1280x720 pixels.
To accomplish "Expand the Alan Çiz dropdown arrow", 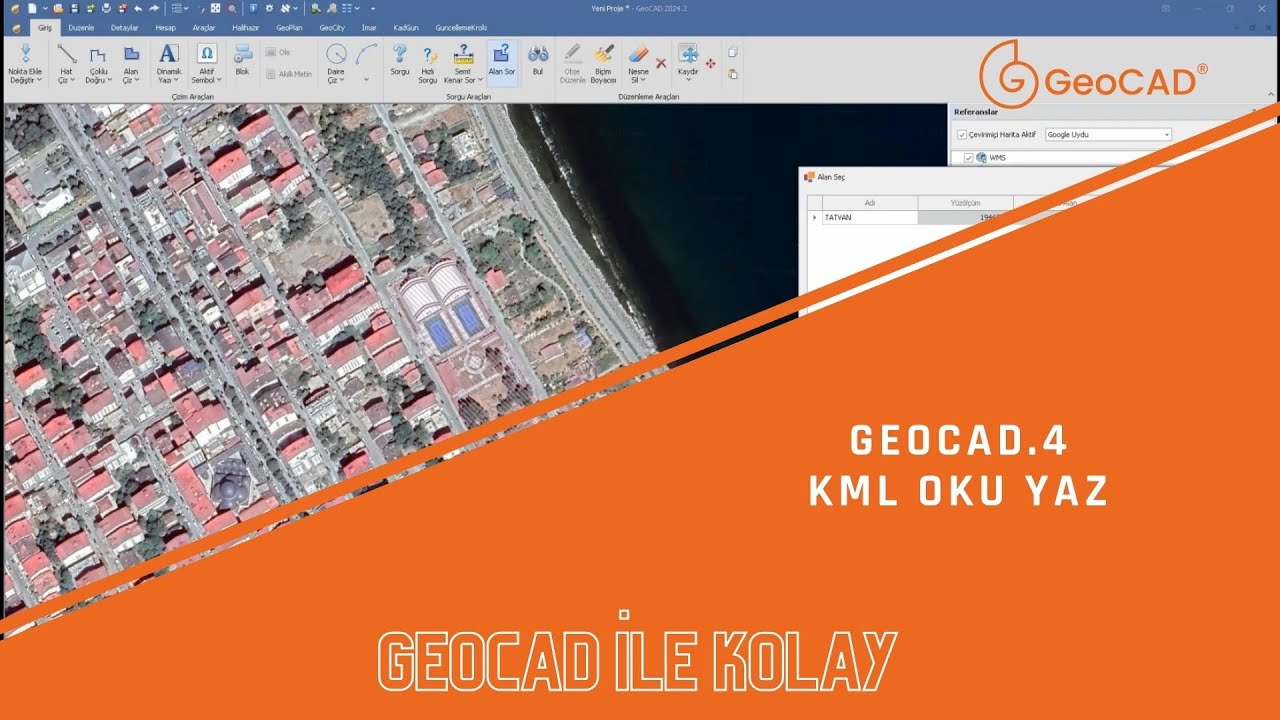I will [138, 80].
